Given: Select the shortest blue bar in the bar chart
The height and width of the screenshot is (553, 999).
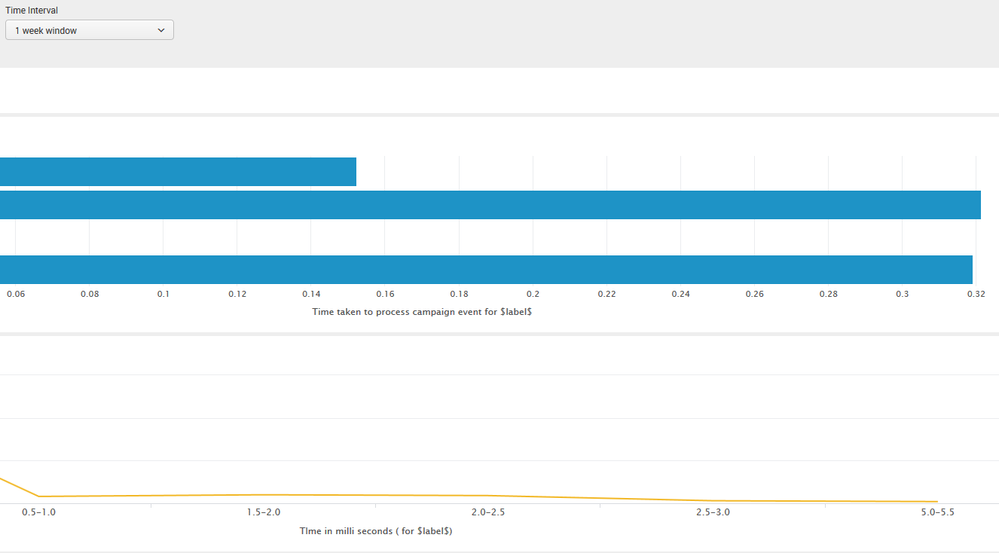Looking at the screenshot, I should pyautogui.click(x=178, y=172).
